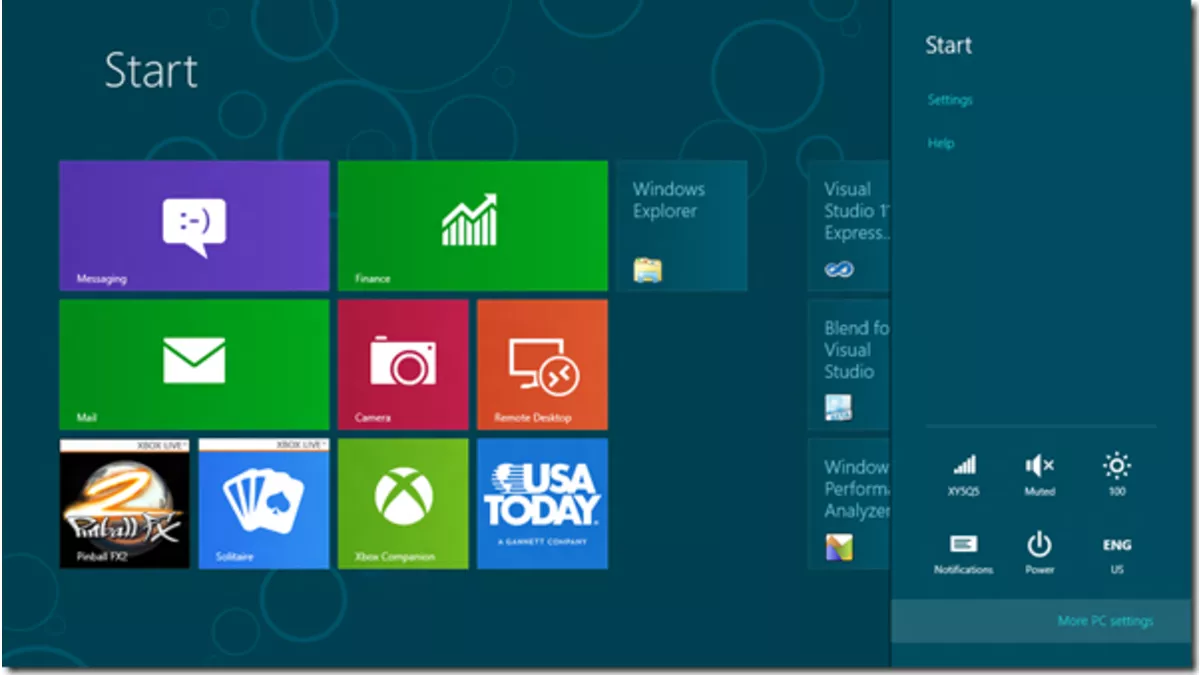Screen dimensions: 1200x675
Task: Click the More PC settings link
Action: [x=1104, y=621]
